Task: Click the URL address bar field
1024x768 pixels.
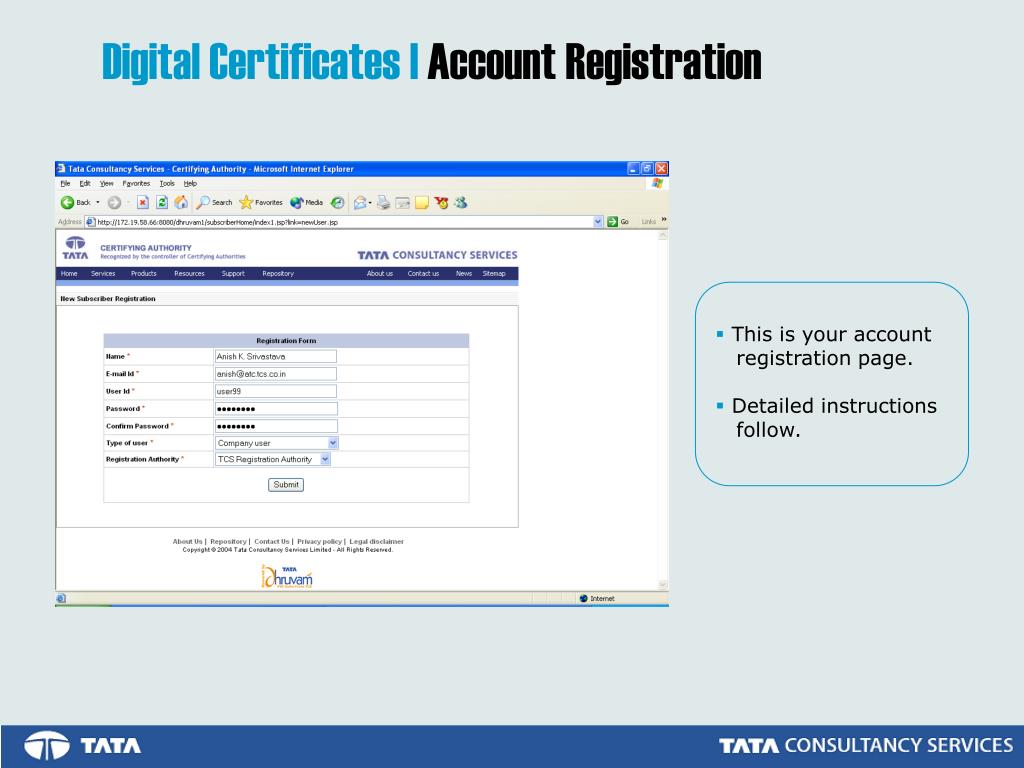Action: (x=344, y=222)
